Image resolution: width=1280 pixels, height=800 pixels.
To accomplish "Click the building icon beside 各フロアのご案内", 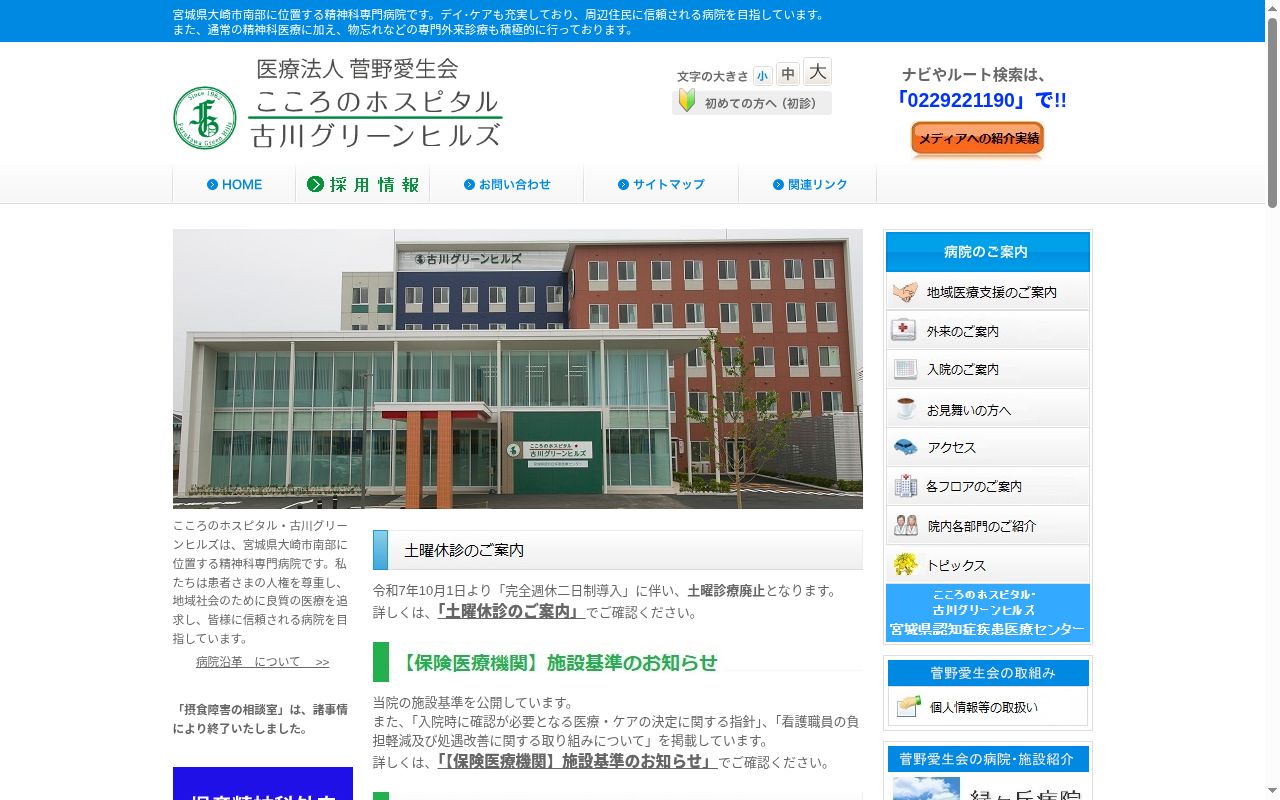I will tap(906, 486).
